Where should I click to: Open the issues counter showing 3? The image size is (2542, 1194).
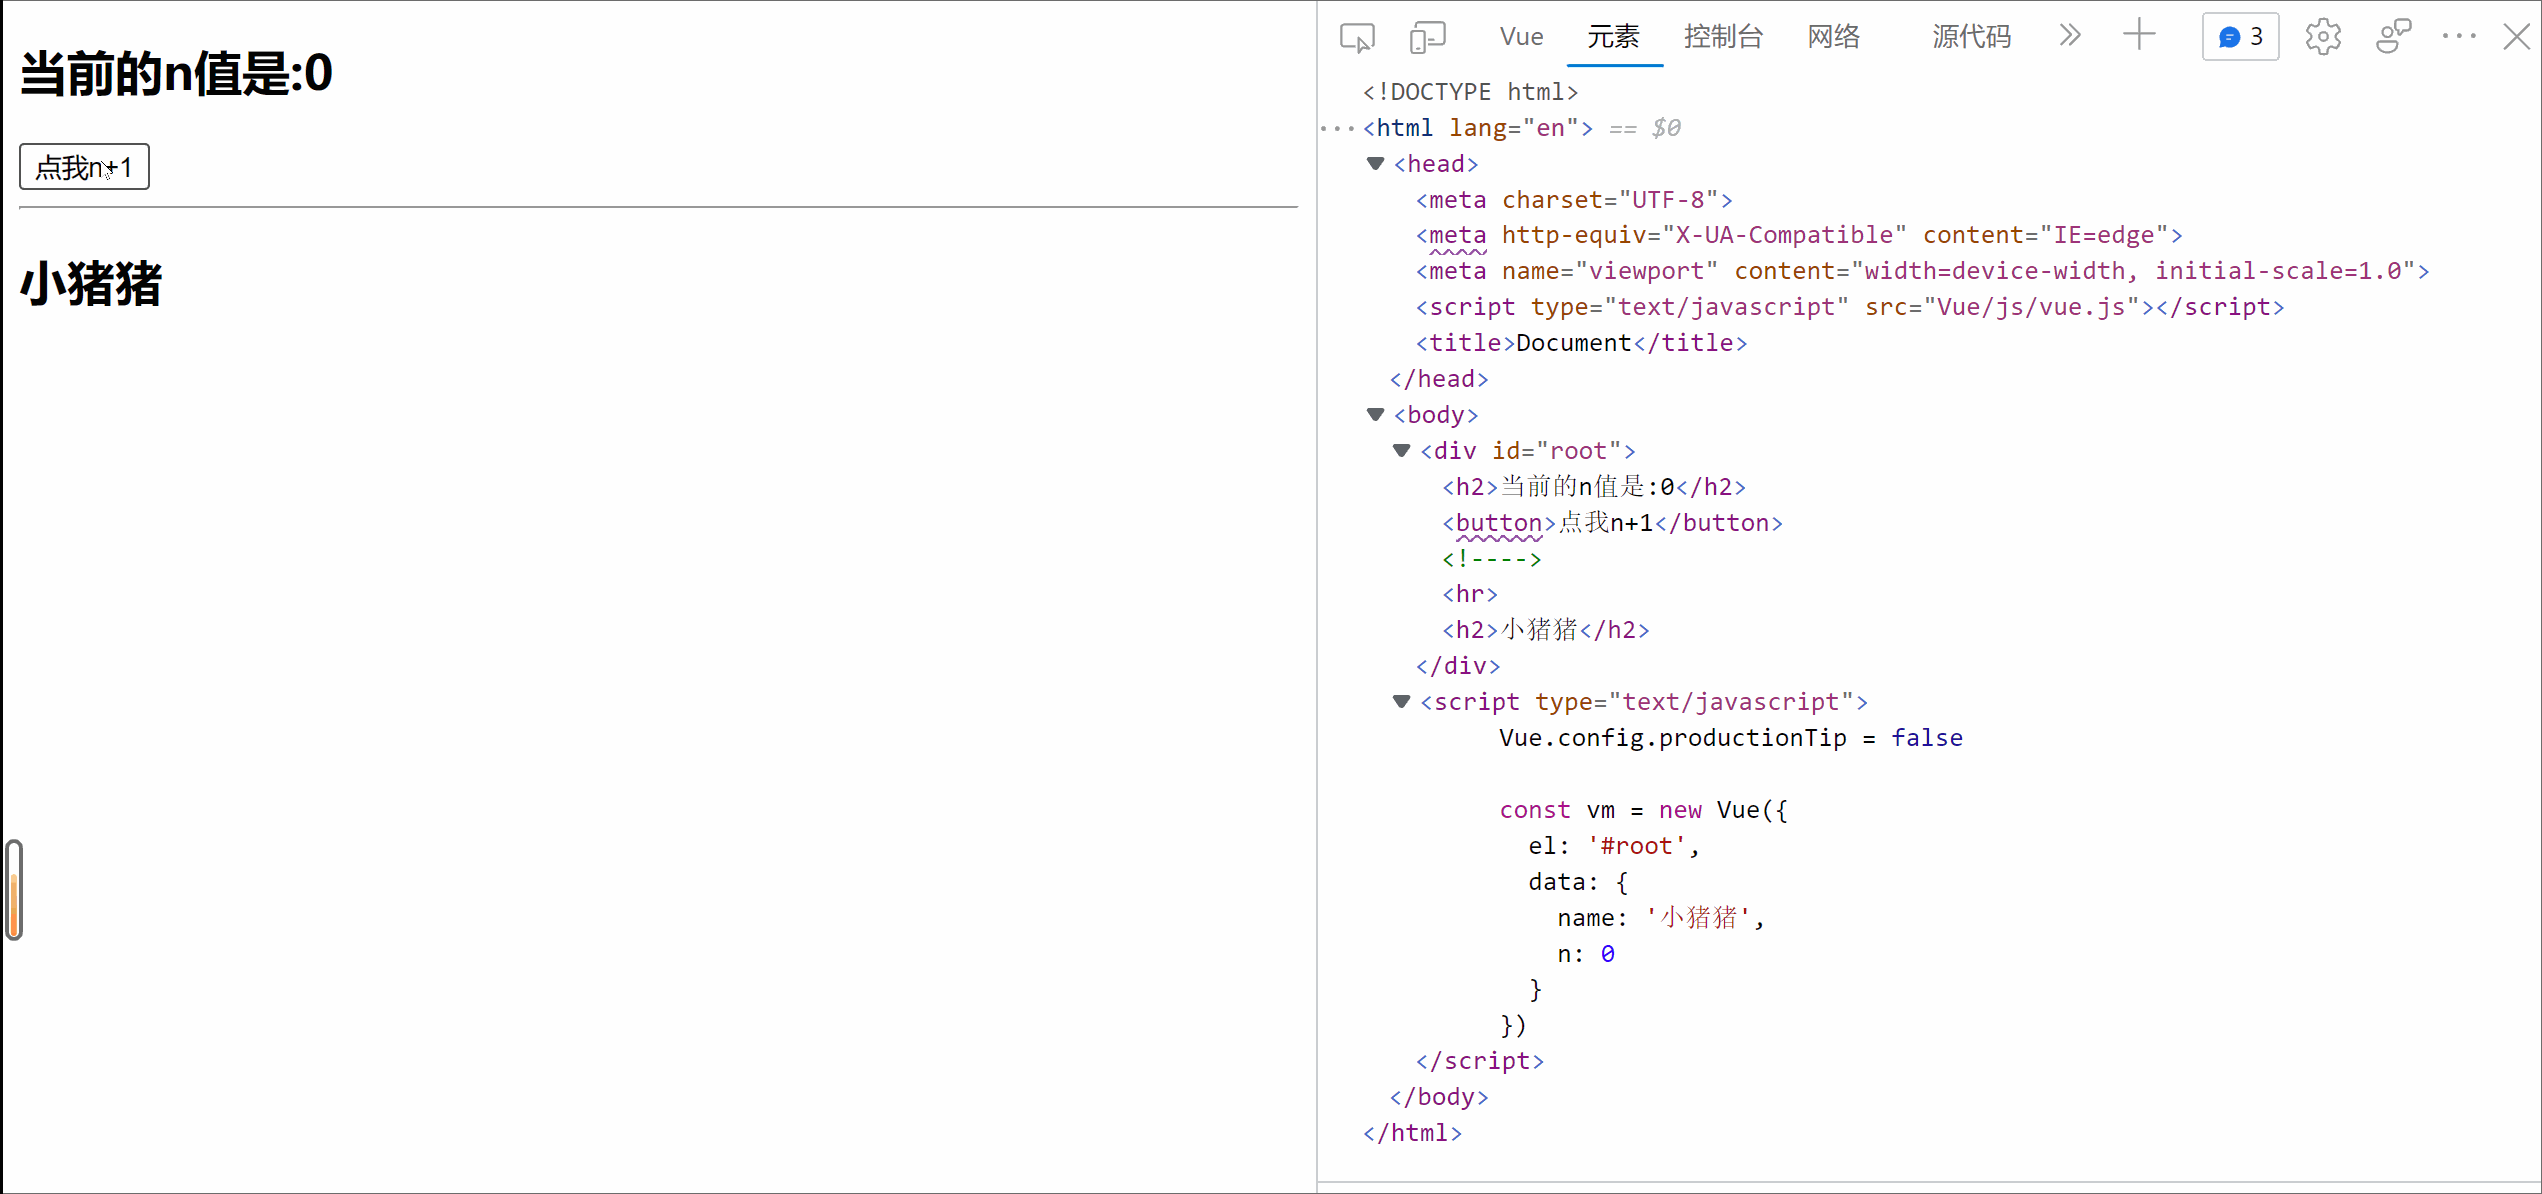pos(2240,37)
